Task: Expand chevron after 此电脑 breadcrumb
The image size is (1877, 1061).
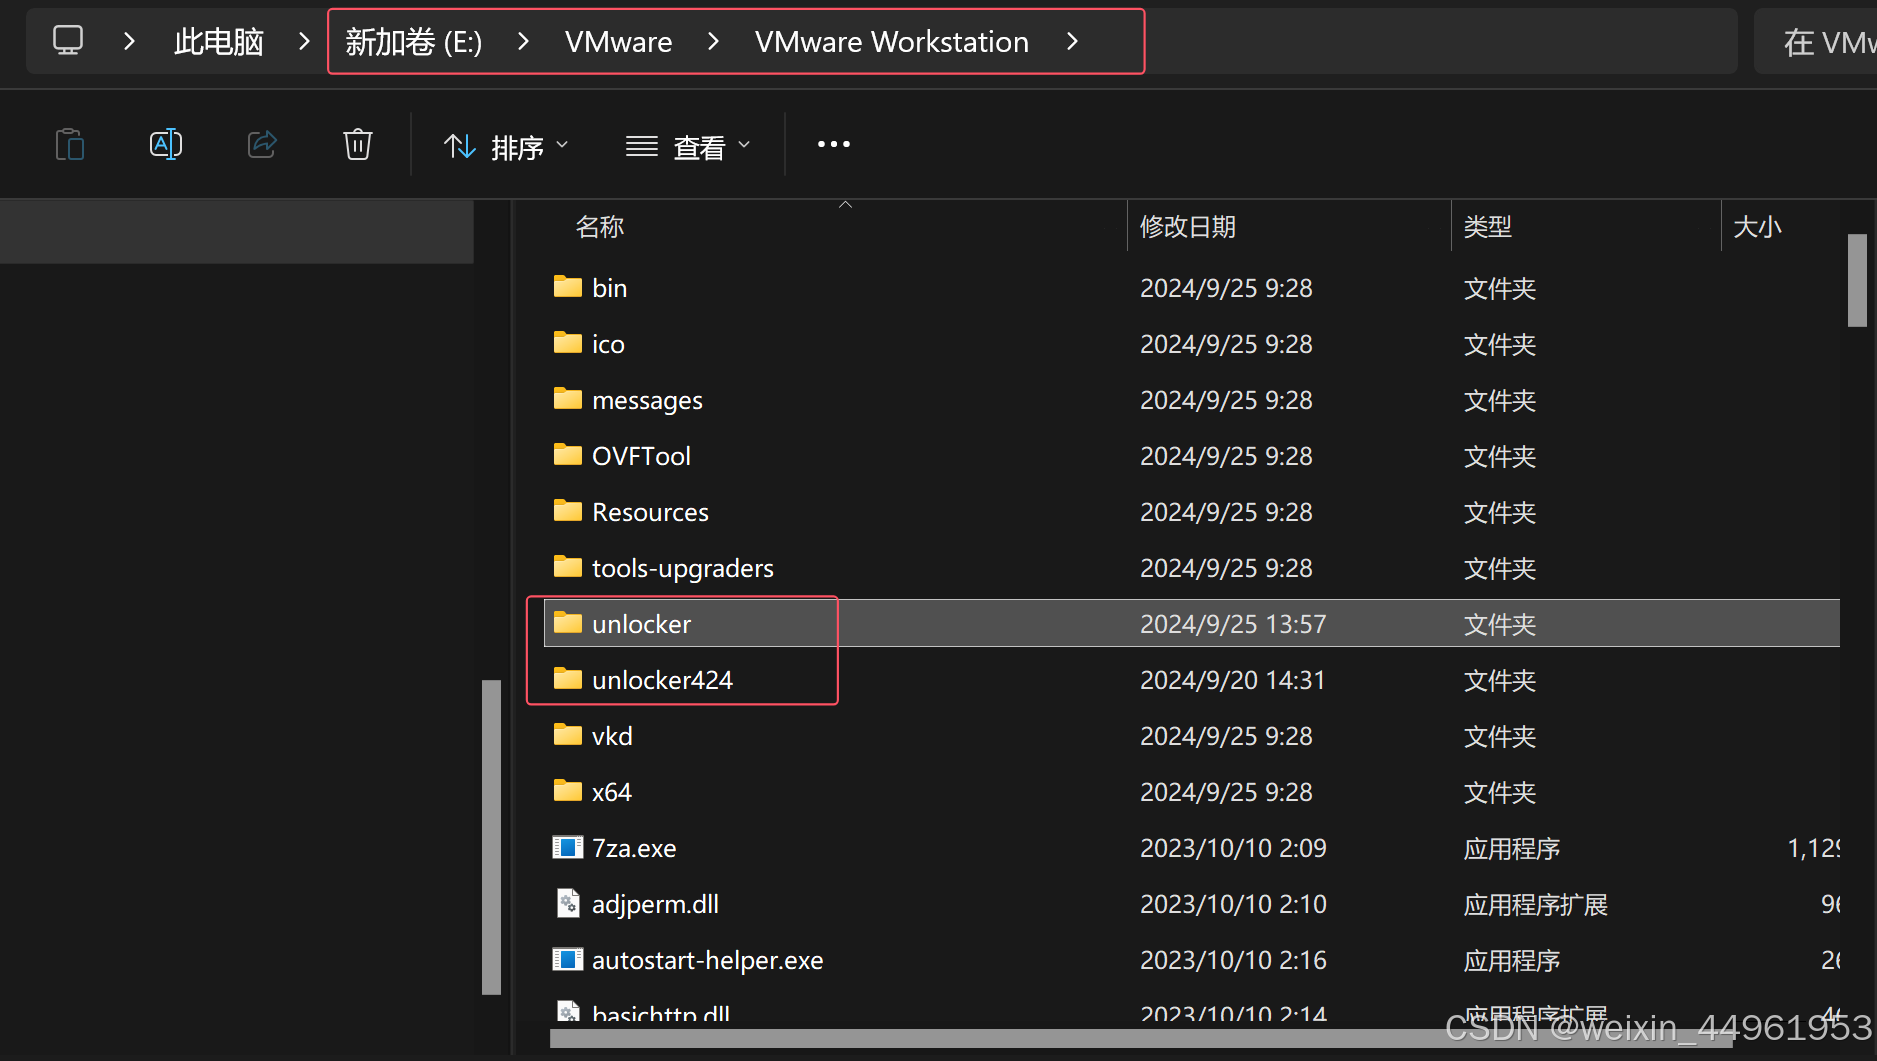Action: coord(304,41)
